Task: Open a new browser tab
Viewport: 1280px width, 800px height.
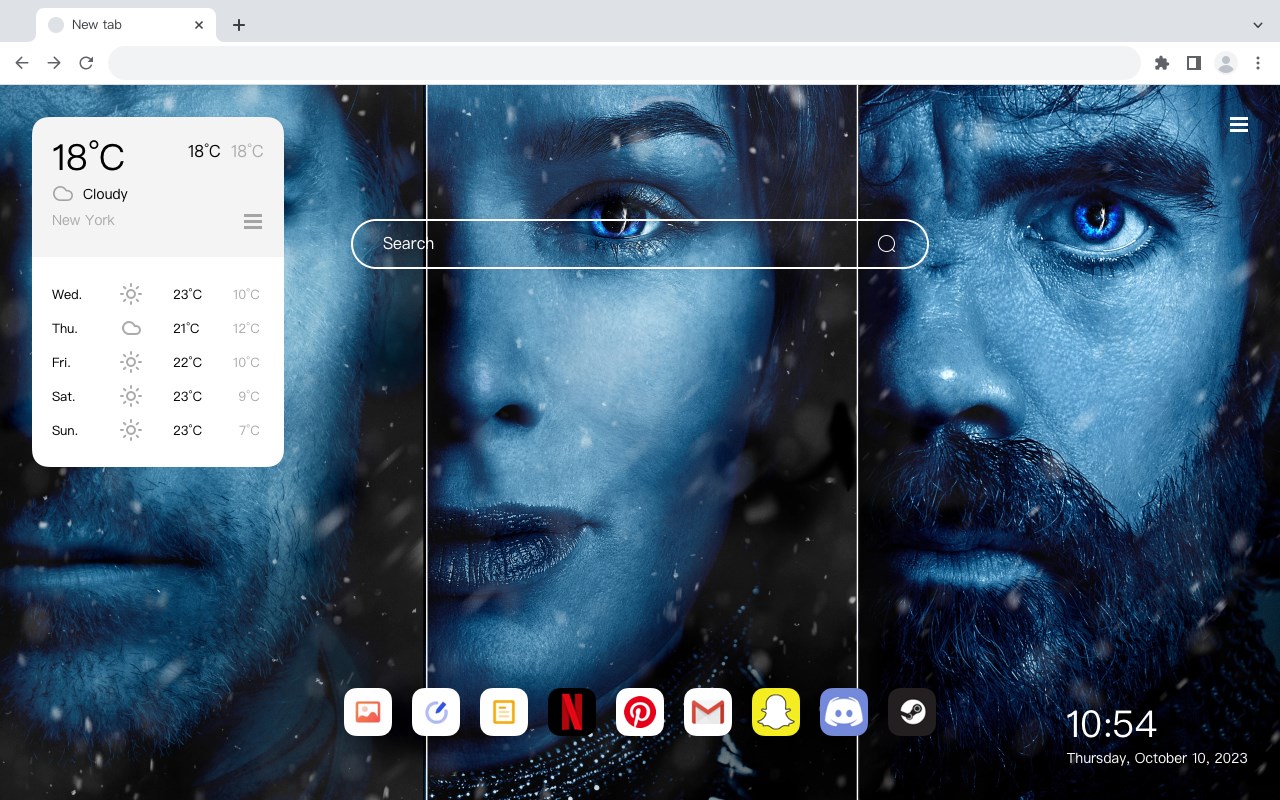Action: tap(238, 25)
